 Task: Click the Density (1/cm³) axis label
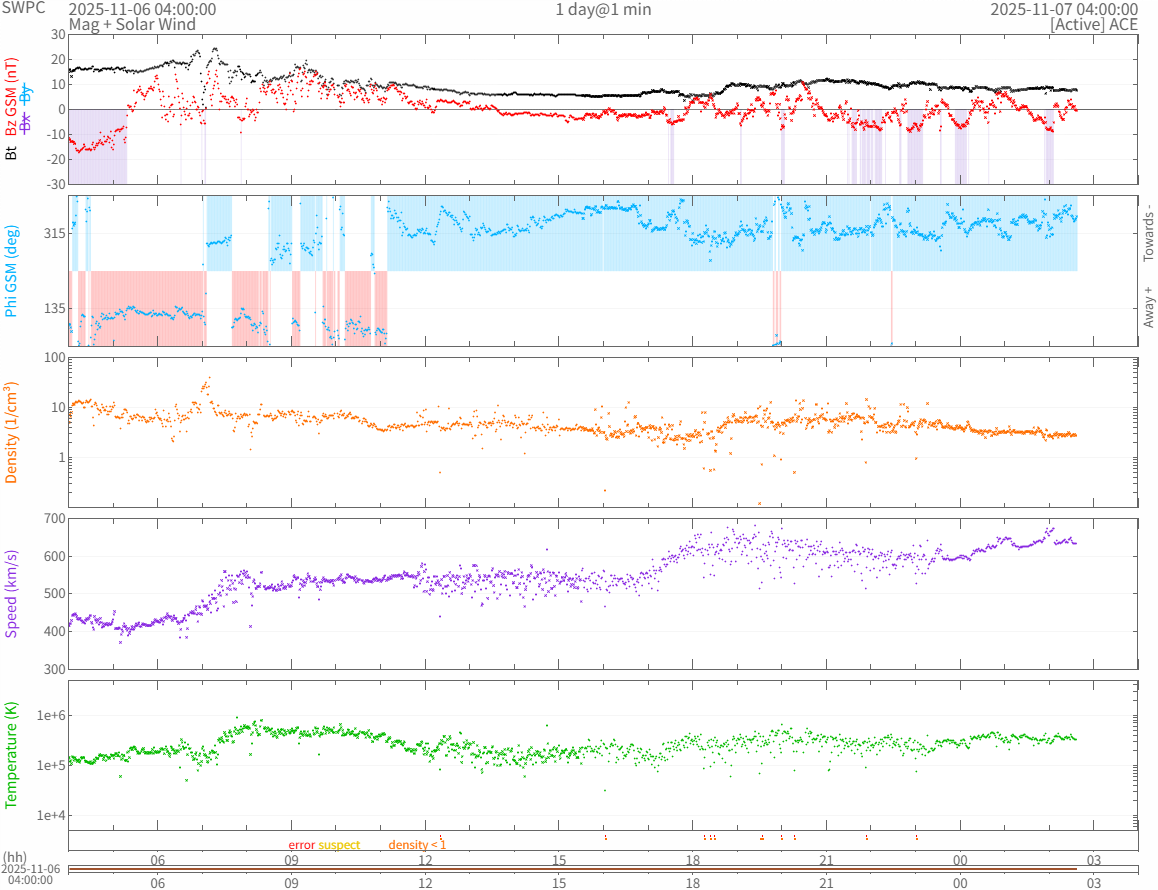[x=10, y=433]
